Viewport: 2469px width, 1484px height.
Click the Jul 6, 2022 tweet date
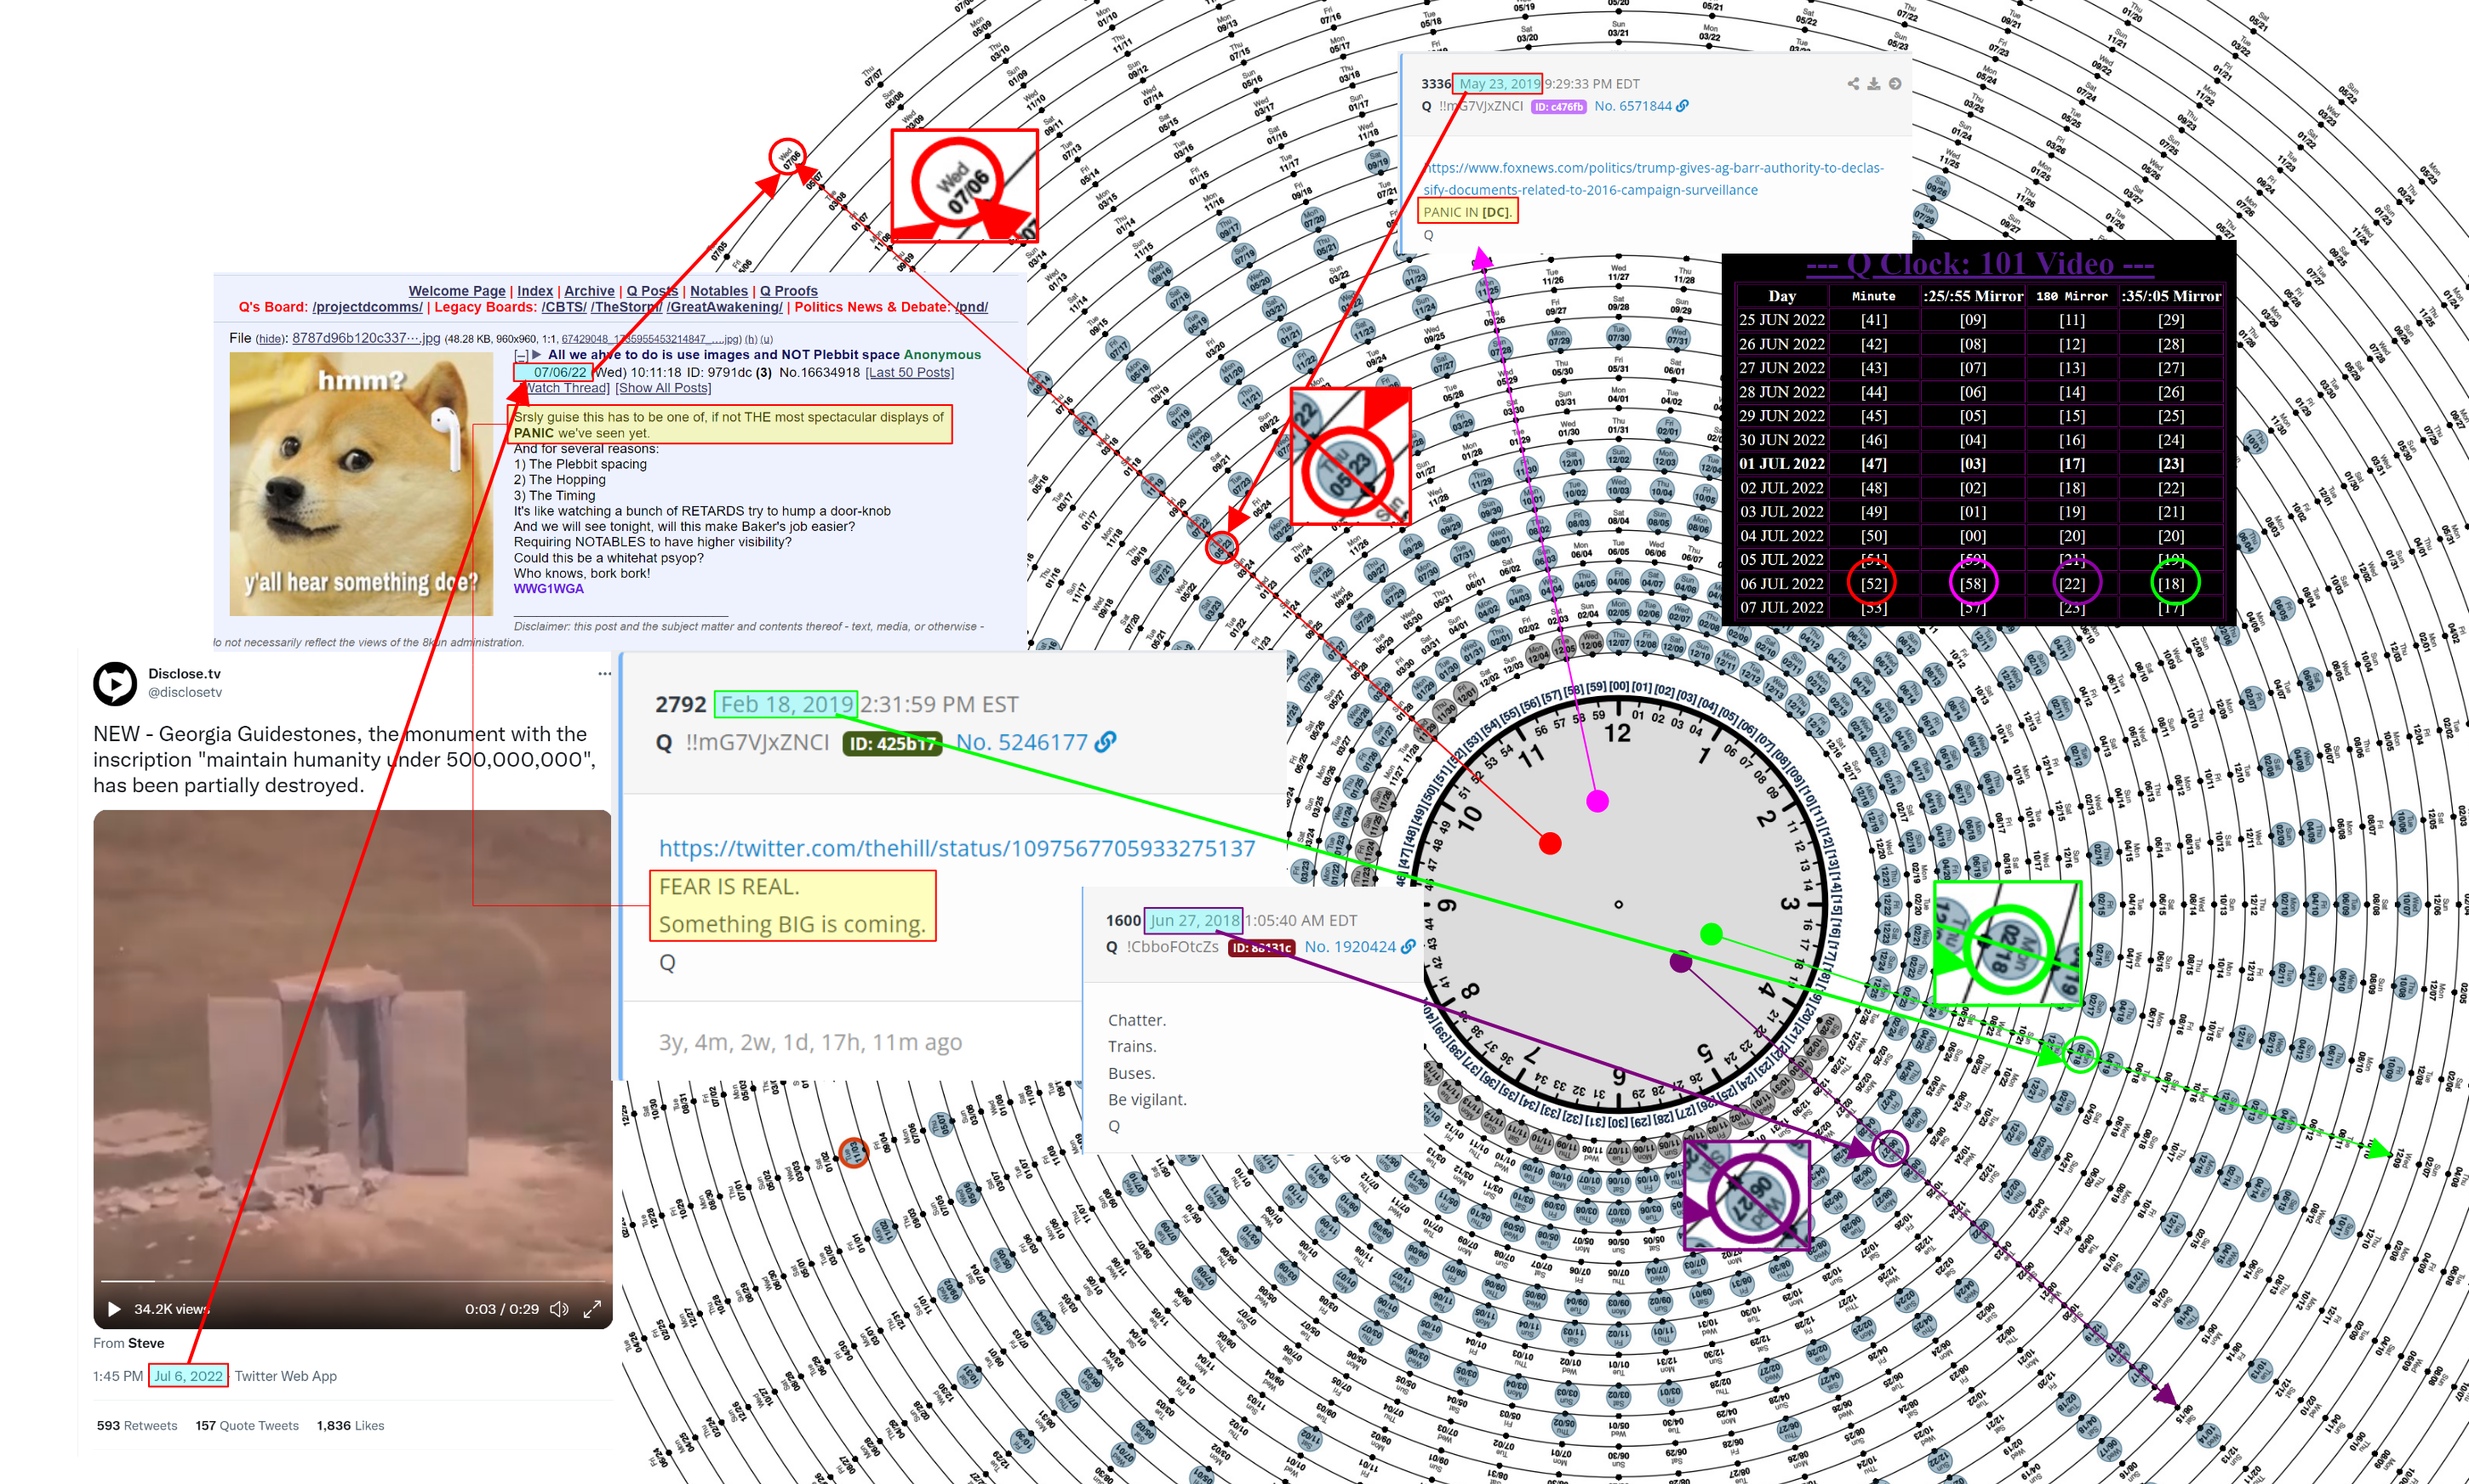coord(188,1376)
